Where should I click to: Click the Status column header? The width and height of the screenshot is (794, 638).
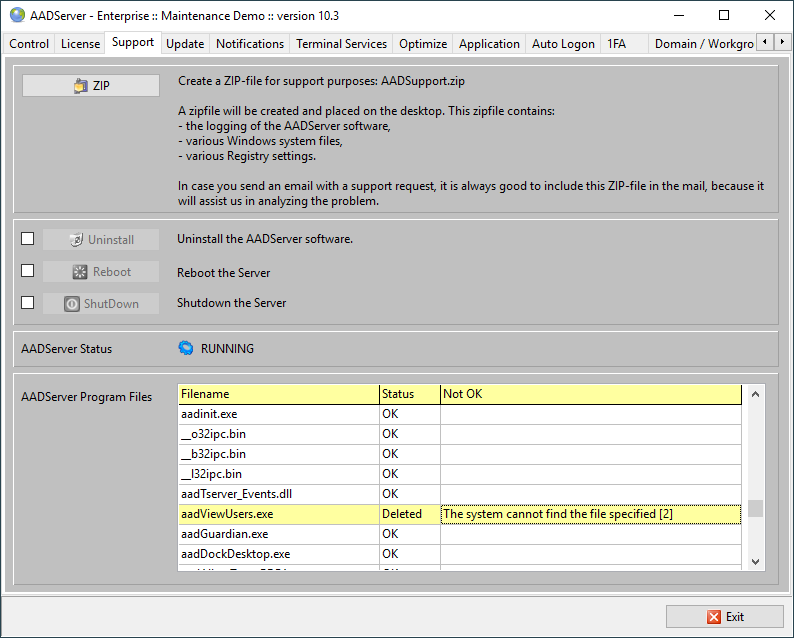click(x=409, y=394)
